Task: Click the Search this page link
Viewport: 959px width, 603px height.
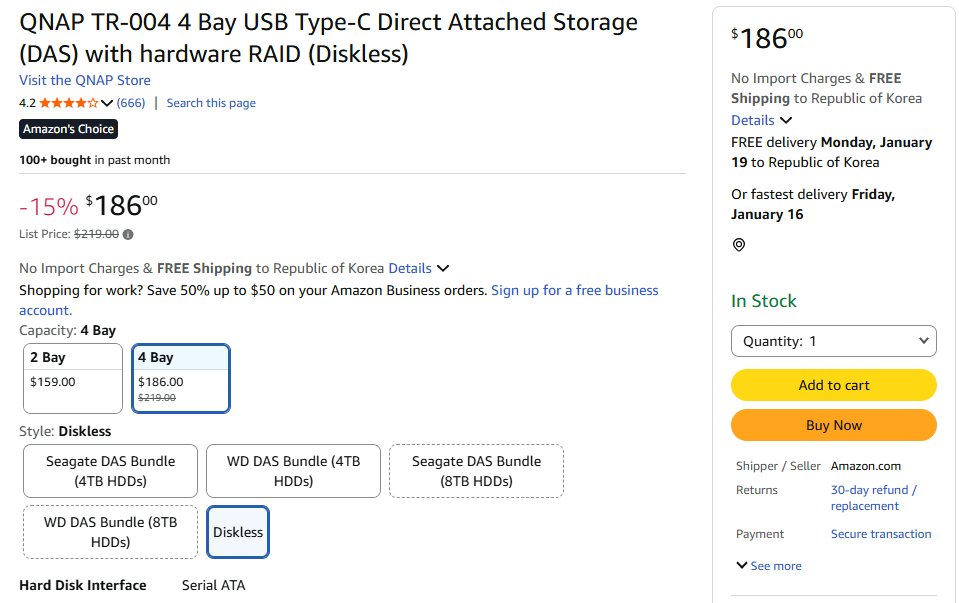Action: click(211, 103)
